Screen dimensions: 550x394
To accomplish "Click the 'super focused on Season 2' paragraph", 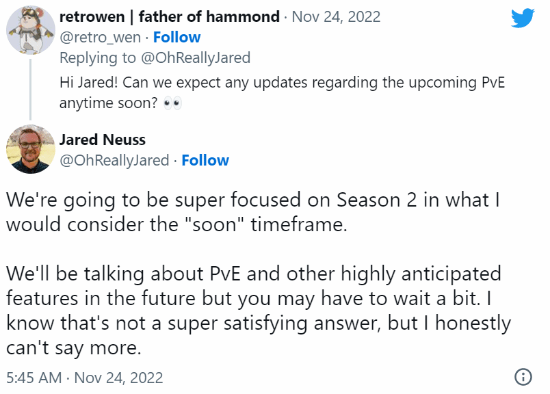I will (x=253, y=212).
